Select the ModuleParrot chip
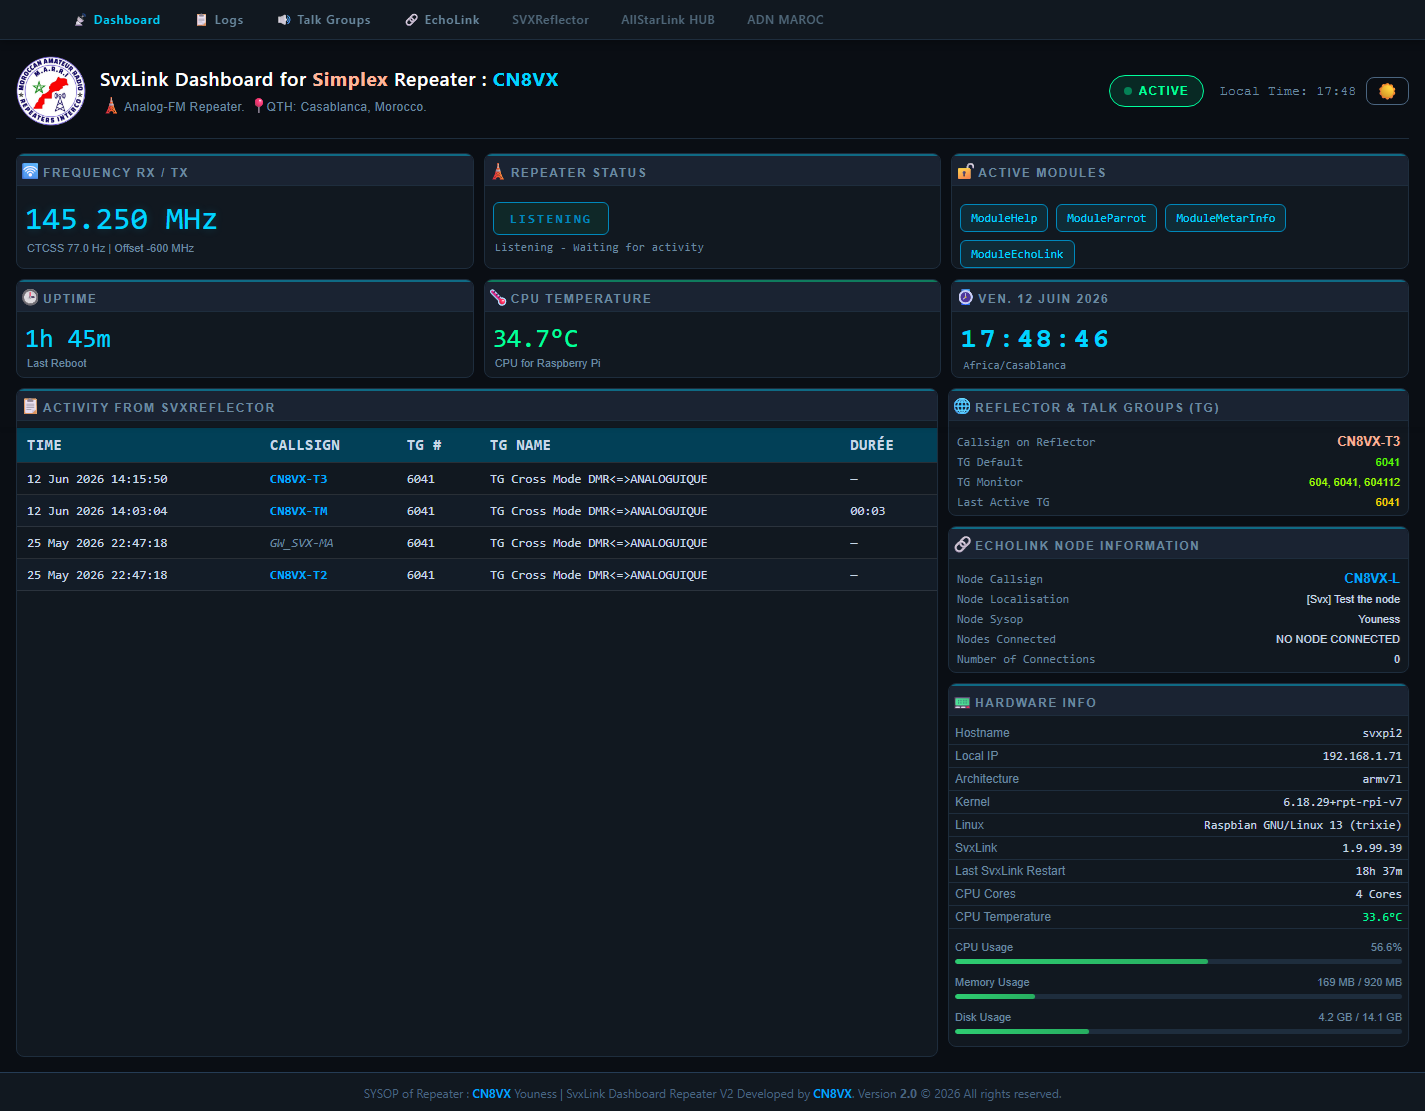The width and height of the screenshot is (1425, 1111). point(1106,218)
